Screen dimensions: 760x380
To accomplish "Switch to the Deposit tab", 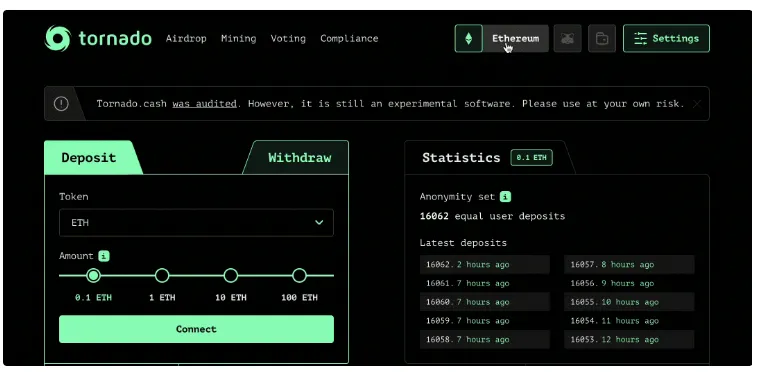I will (x=93, y=158).
